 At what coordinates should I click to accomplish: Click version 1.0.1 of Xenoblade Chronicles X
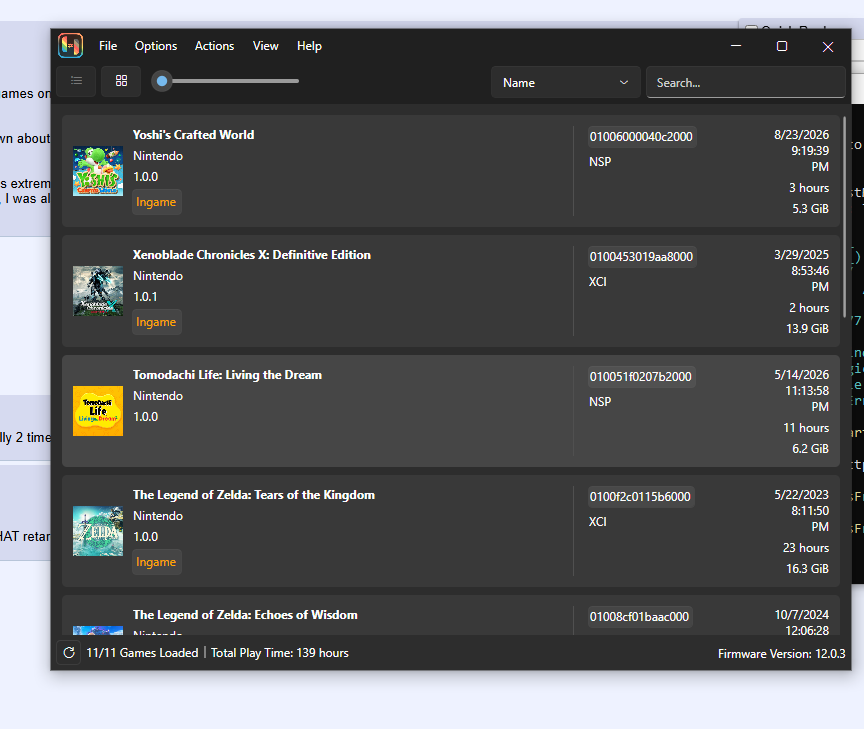145,296
